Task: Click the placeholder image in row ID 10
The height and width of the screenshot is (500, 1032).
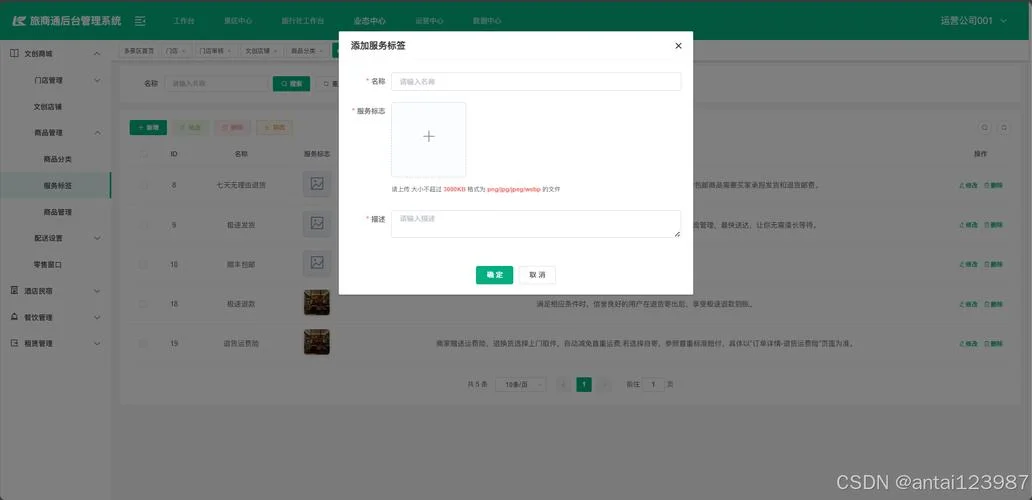Action: click(x=317, y=264)
